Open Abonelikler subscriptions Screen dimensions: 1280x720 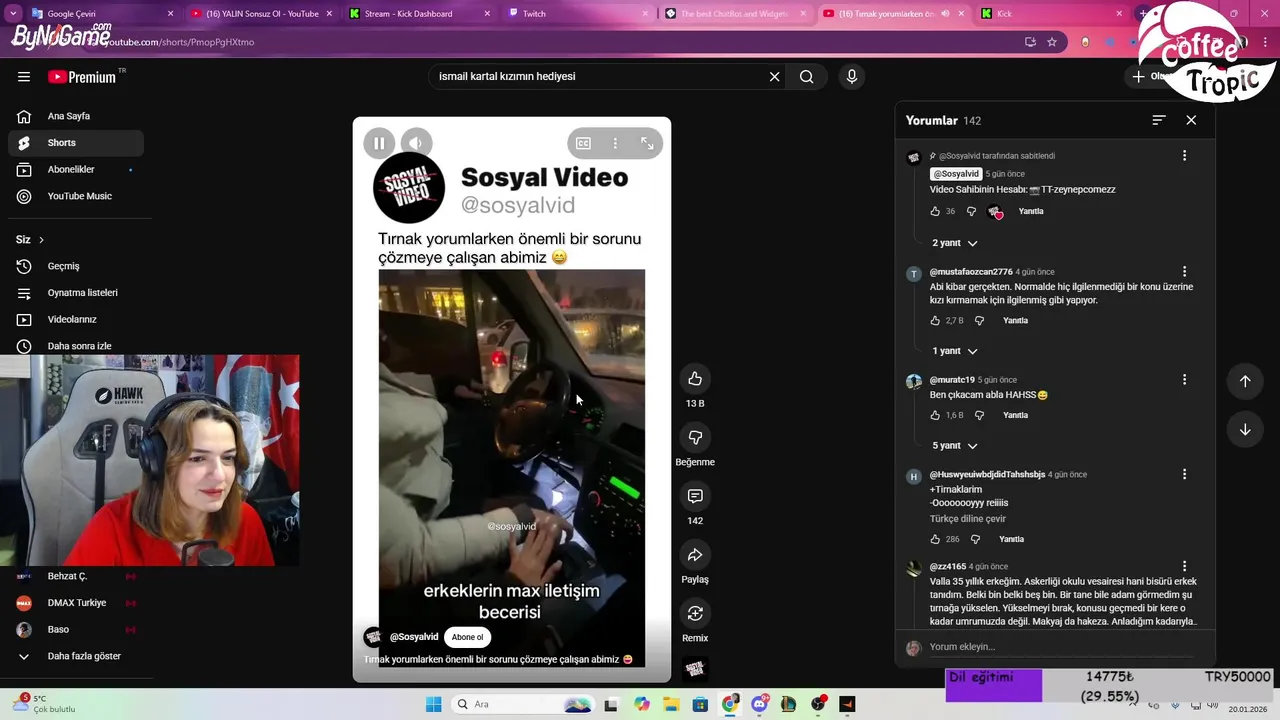coord(76,170)
